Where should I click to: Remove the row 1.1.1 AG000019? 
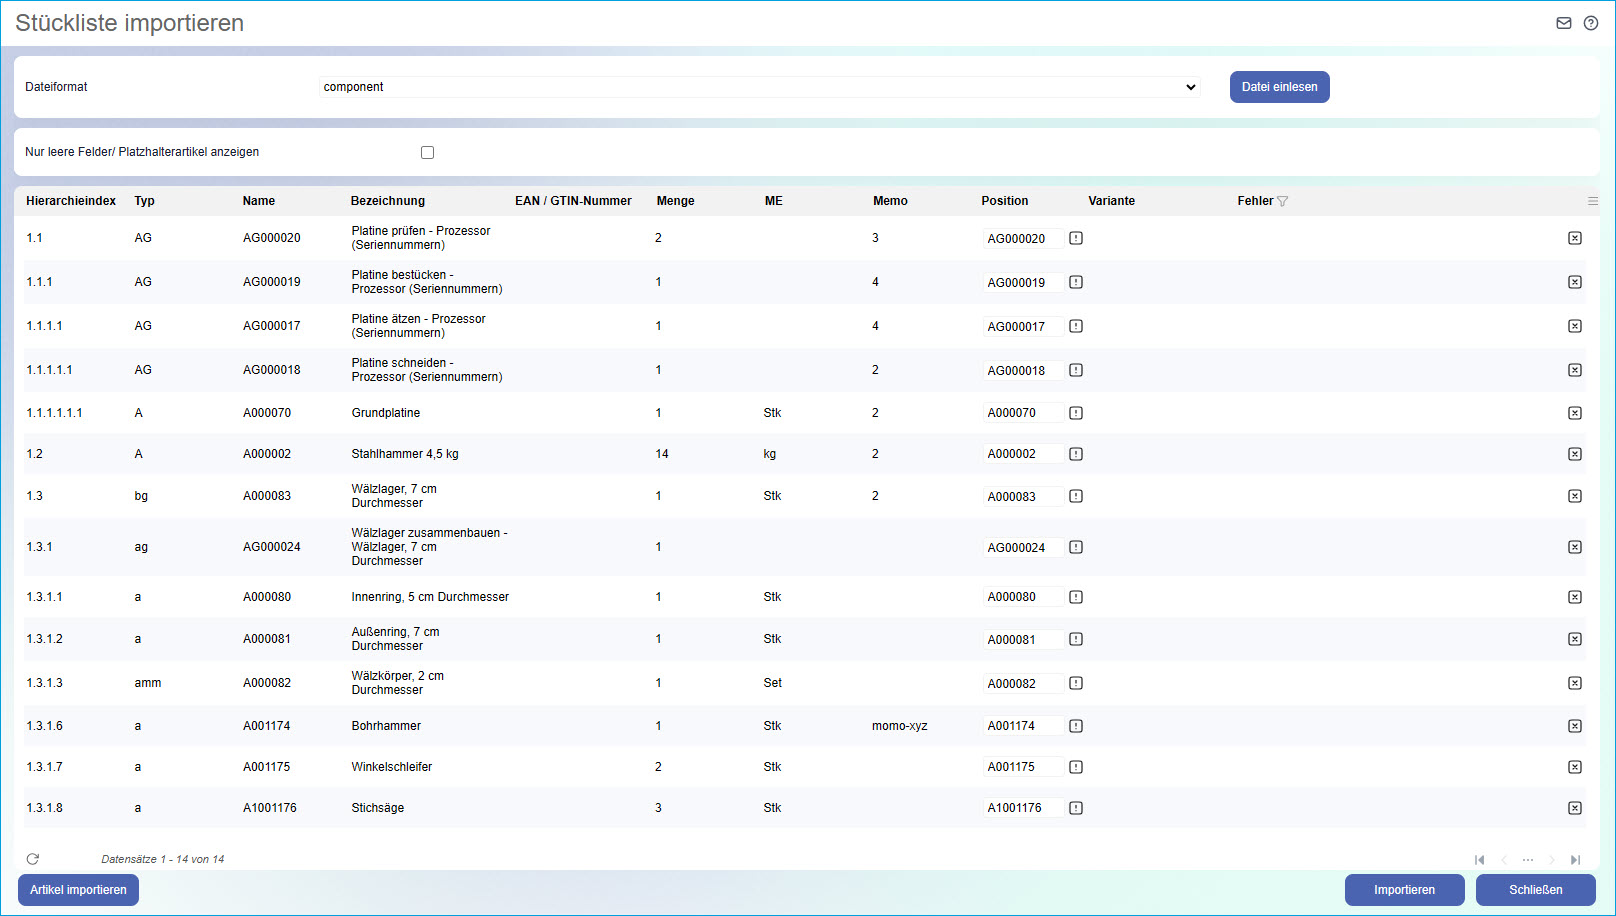(1575, 282)
